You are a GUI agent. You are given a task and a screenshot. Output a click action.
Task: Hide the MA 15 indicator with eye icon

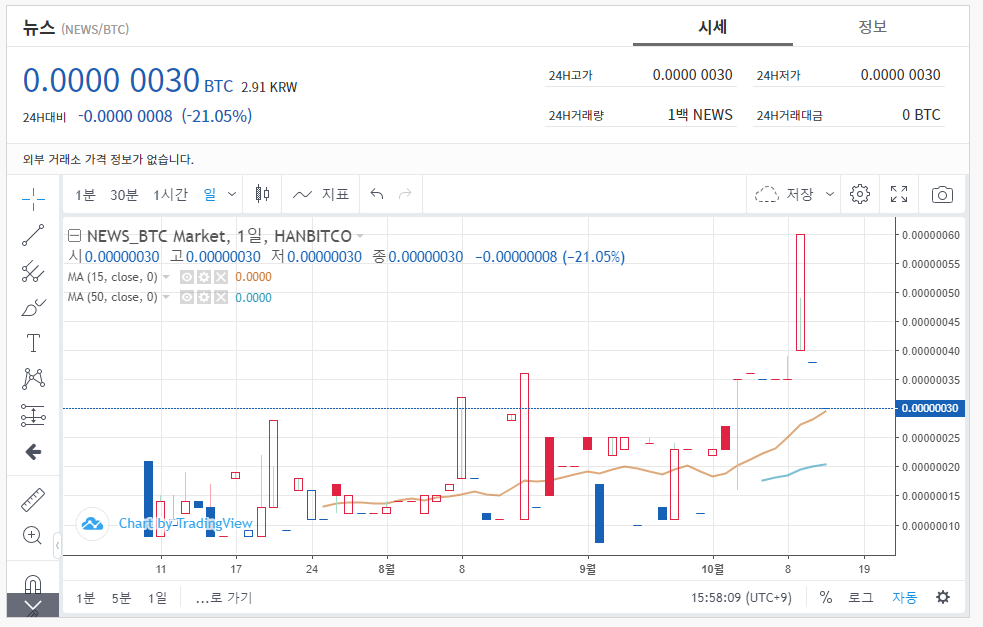point(187,277)
